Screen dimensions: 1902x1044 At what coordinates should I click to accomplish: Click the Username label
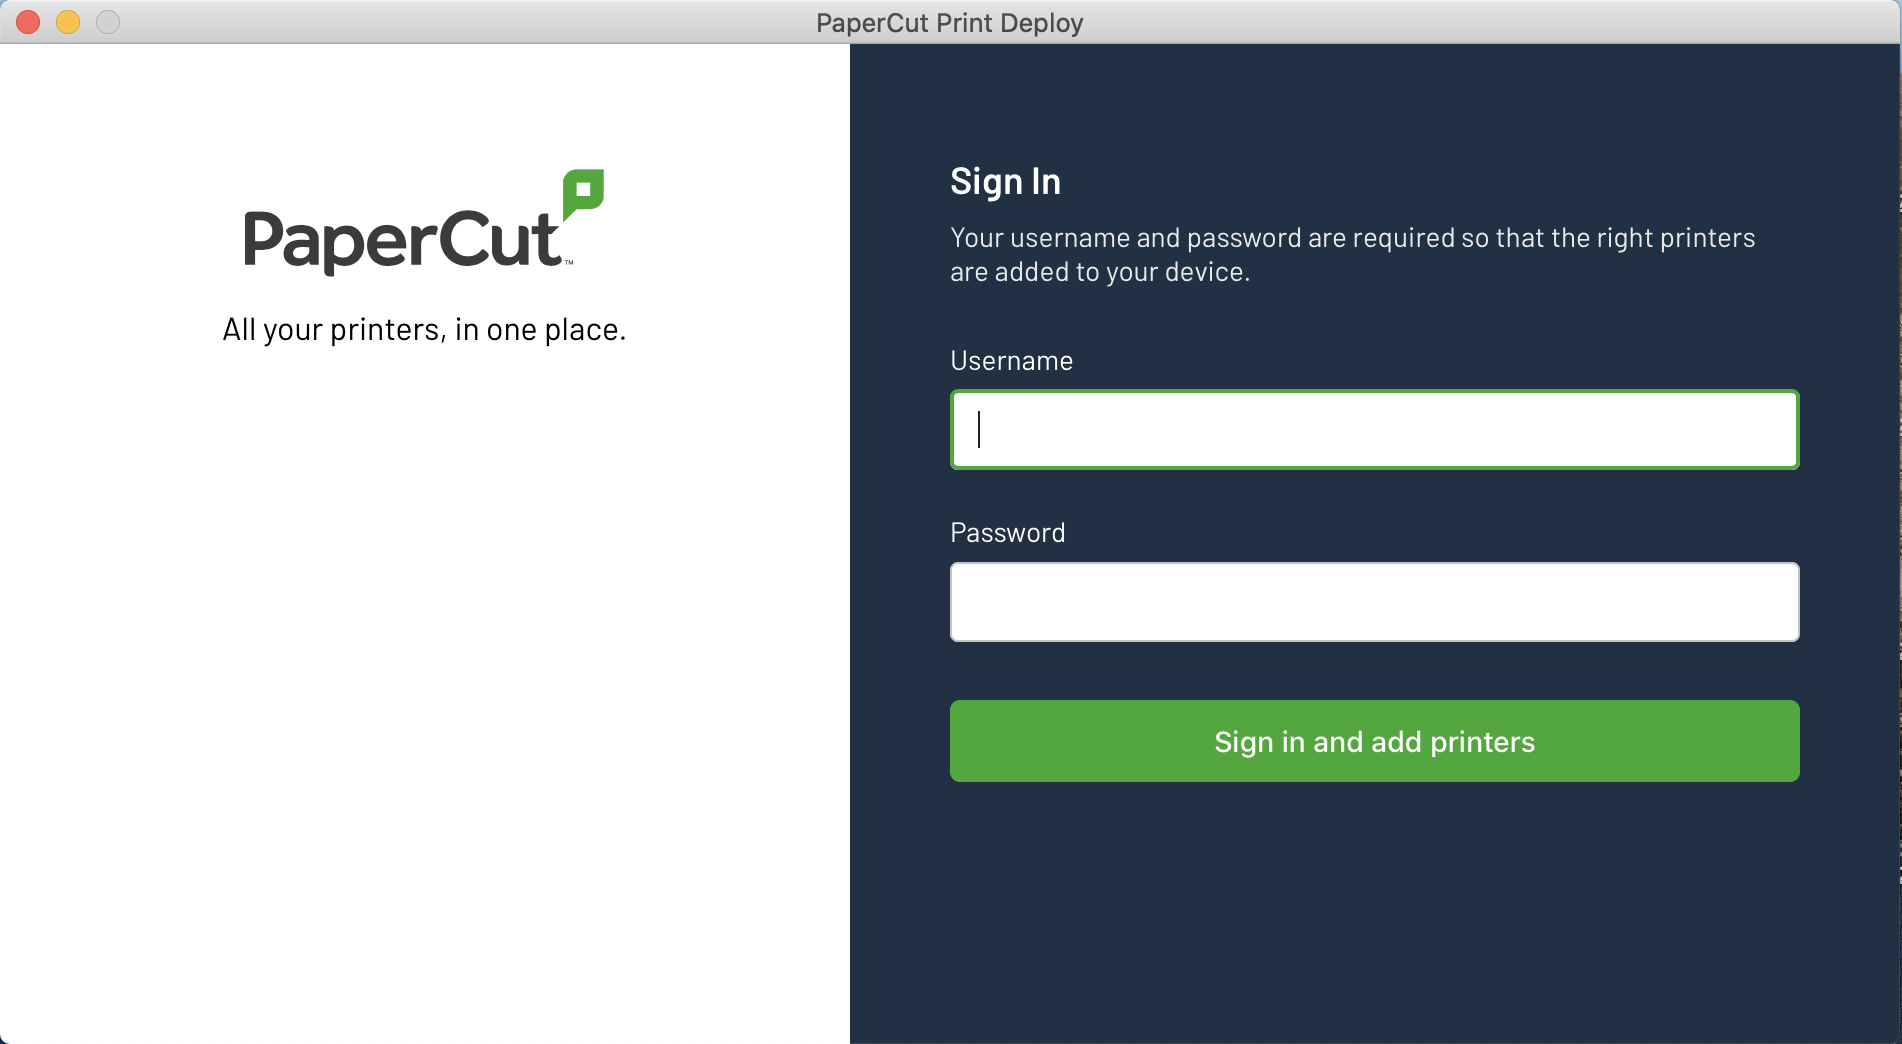pos(1011,361)
